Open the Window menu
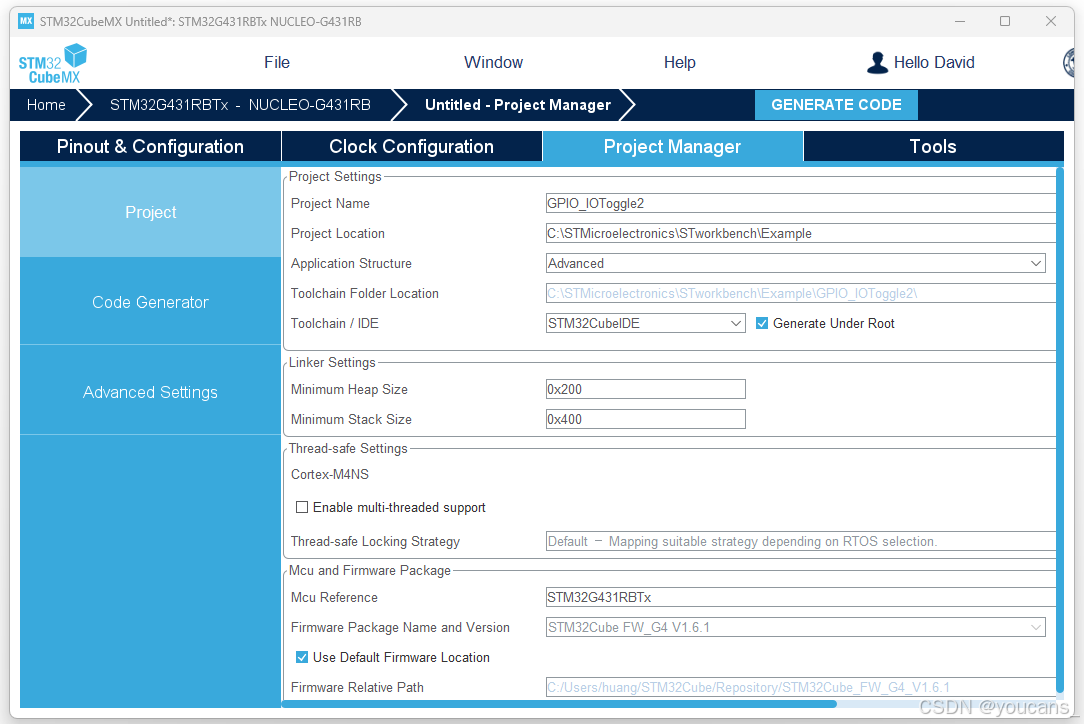 point(493,62)
